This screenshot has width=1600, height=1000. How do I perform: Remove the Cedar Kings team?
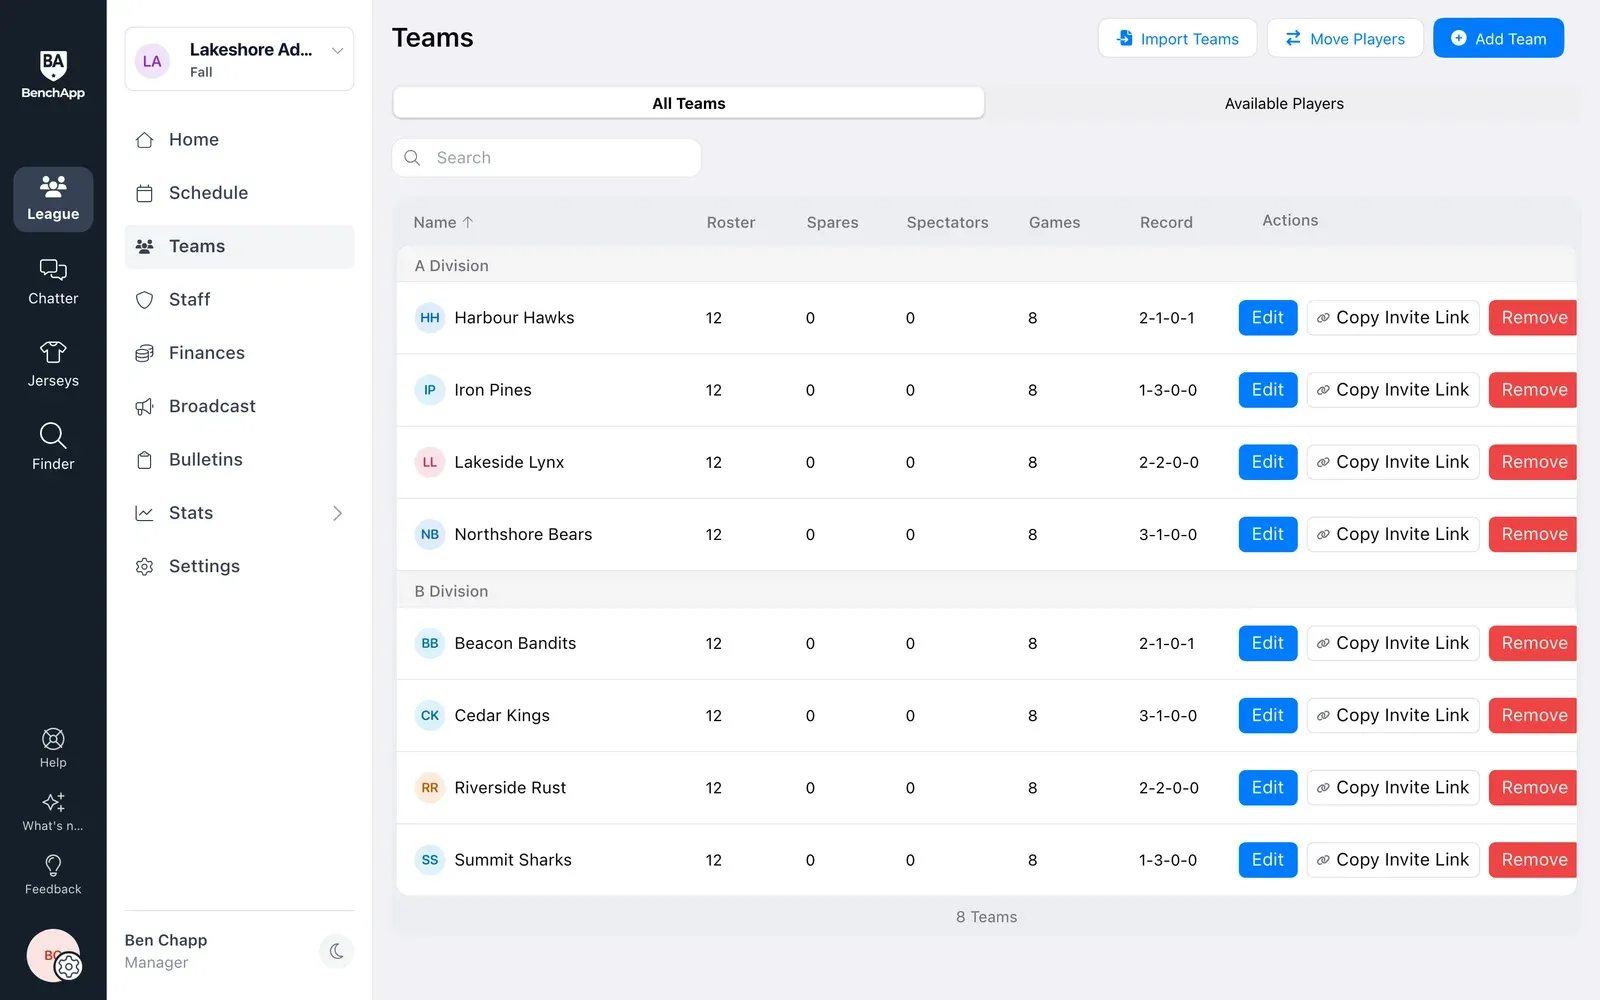(1533, 715)
